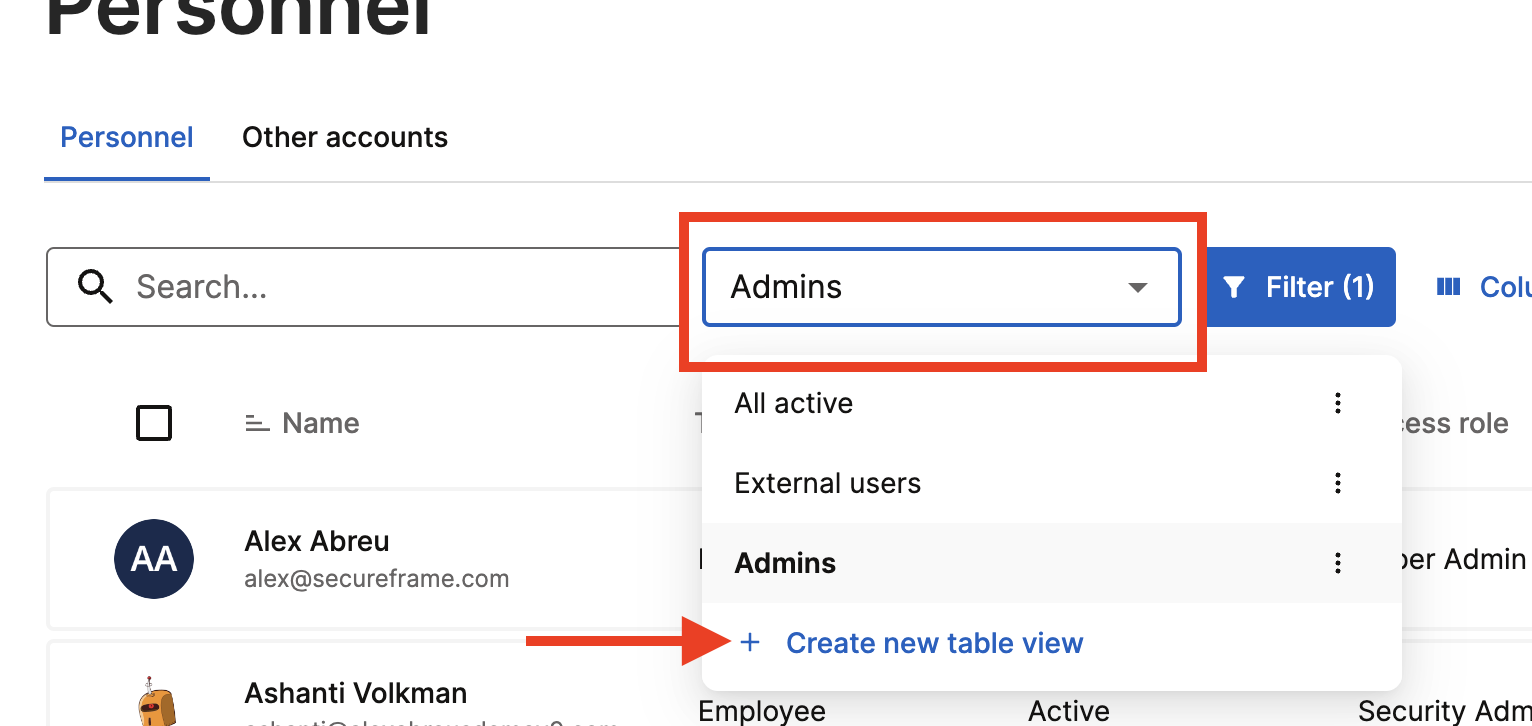Click the dropdown arrow in Admins selector

1137,288
